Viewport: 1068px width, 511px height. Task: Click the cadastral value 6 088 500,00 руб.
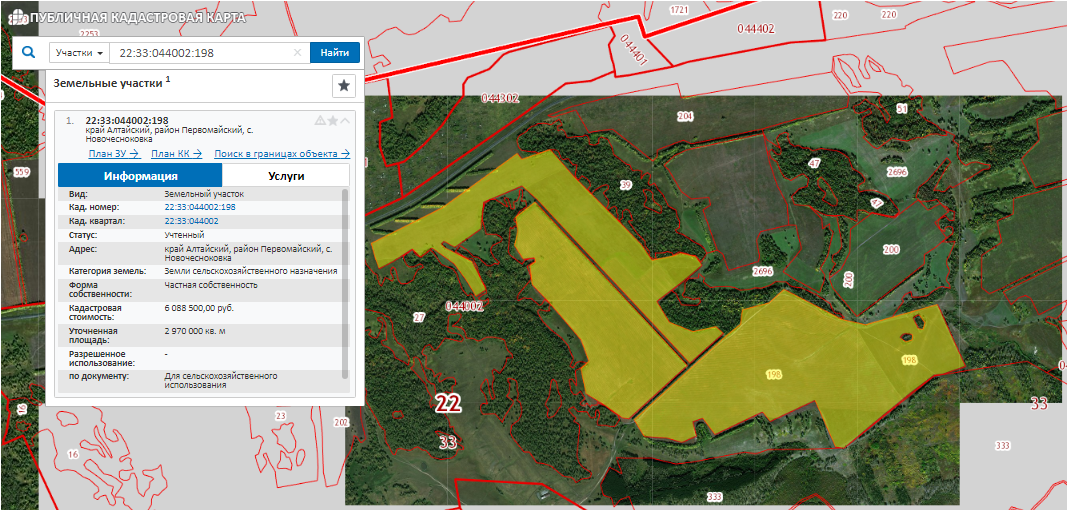199,308
